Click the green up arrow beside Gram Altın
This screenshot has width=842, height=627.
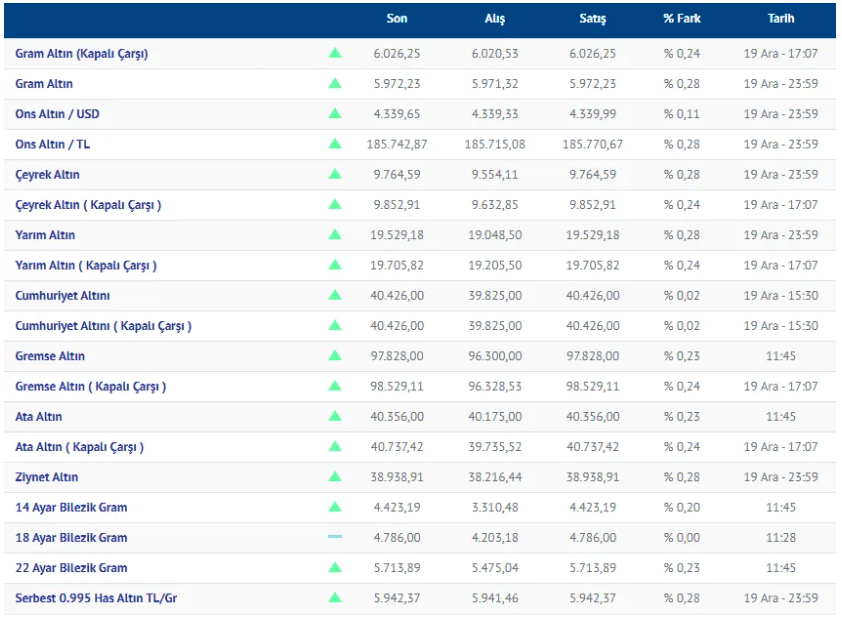coord(335,84)
